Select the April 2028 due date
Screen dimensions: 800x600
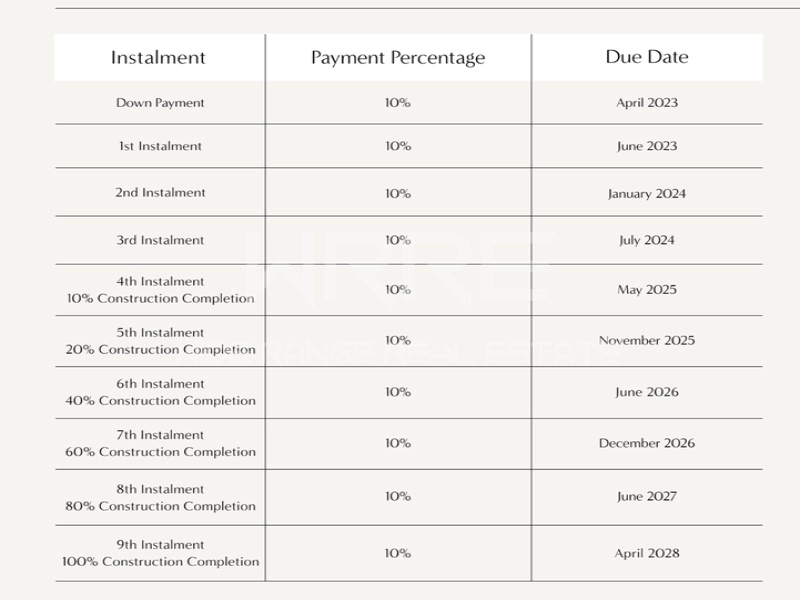pos(646,553)
